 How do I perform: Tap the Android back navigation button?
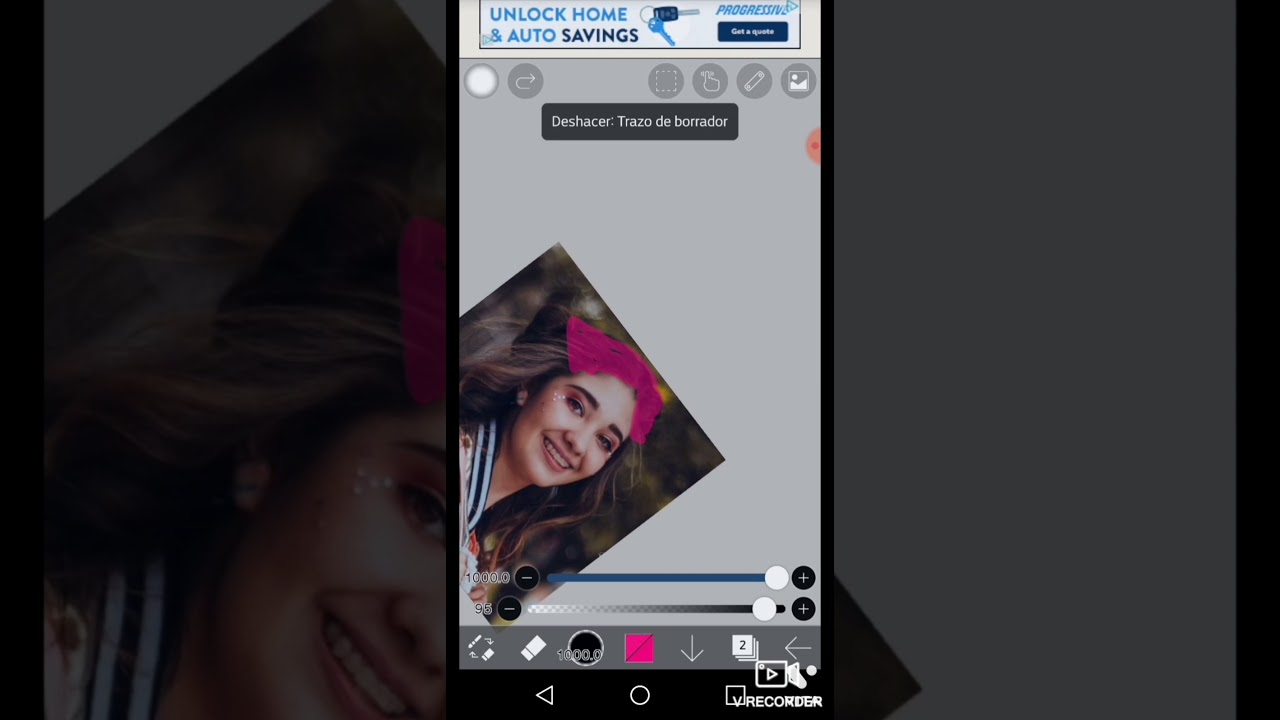pyautogui.click(x=544, y=695)
